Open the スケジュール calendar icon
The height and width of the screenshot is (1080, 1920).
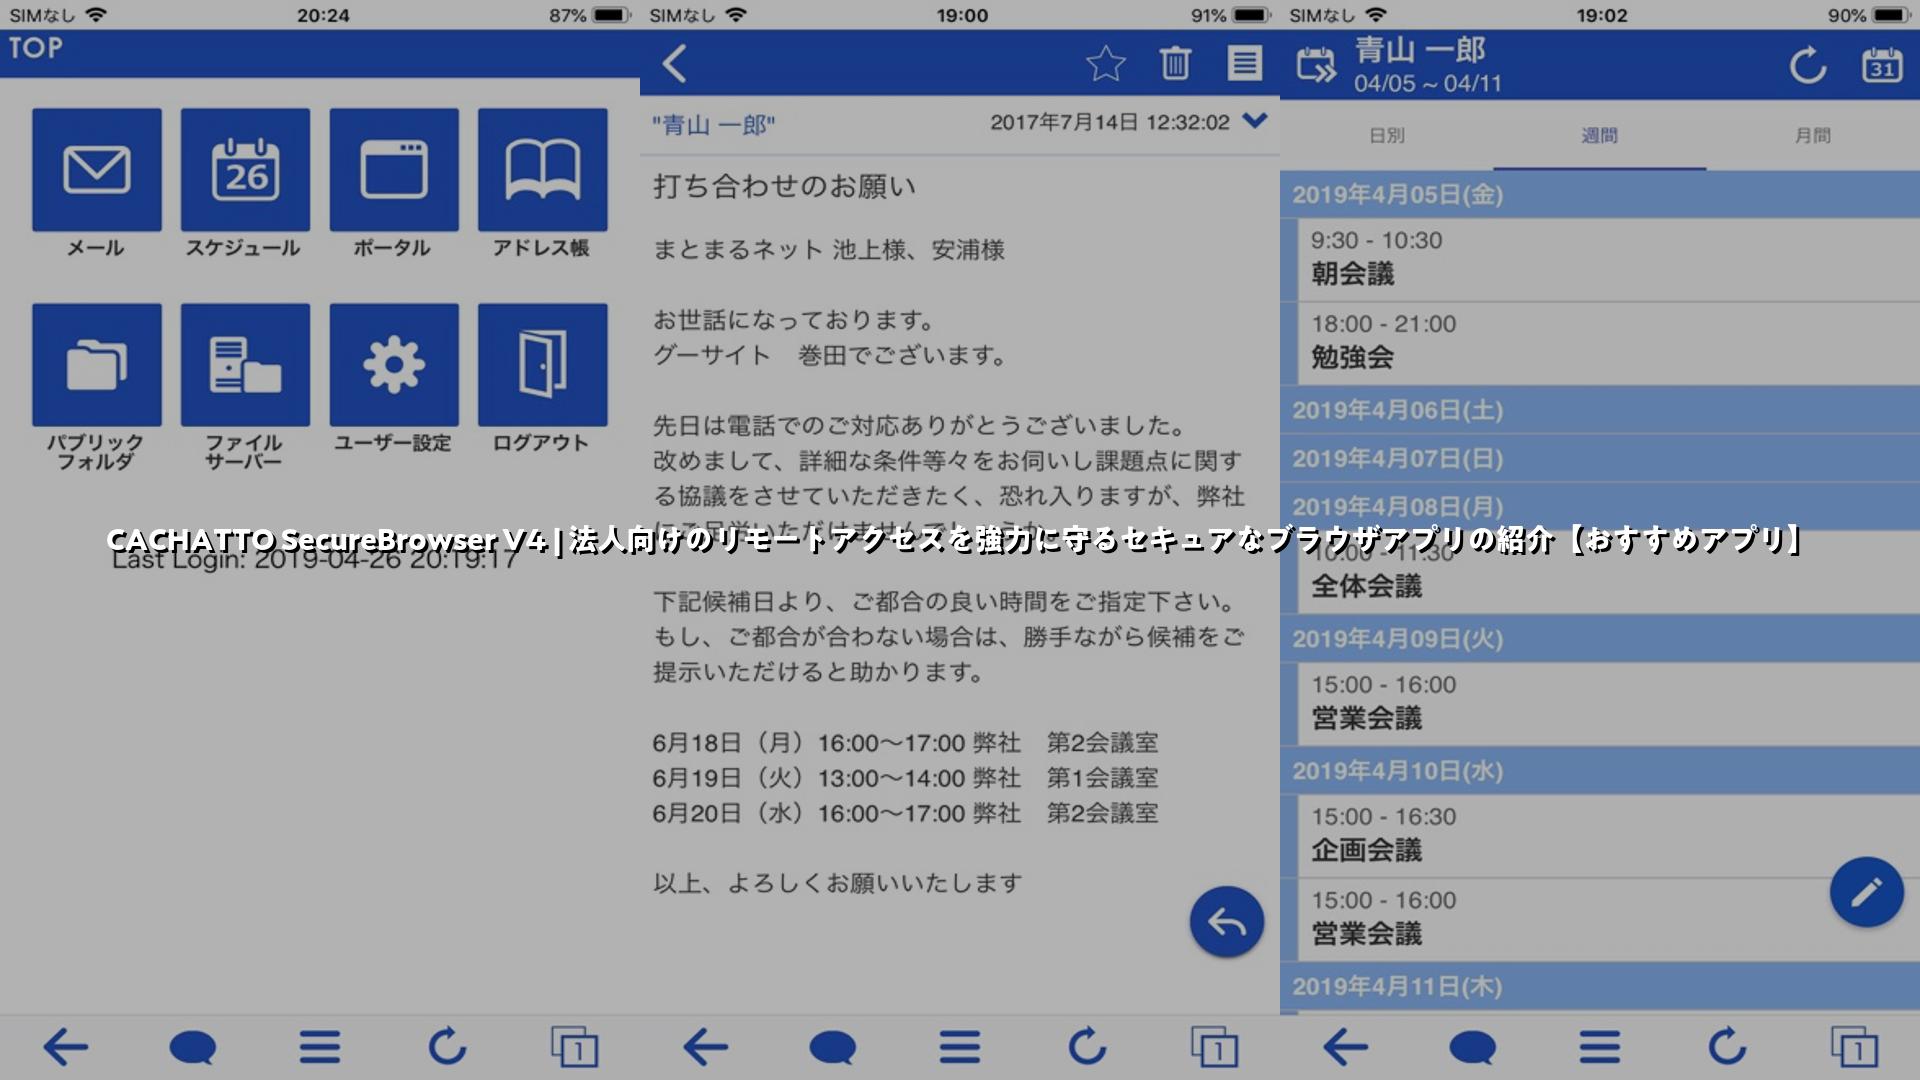[245, 170]
